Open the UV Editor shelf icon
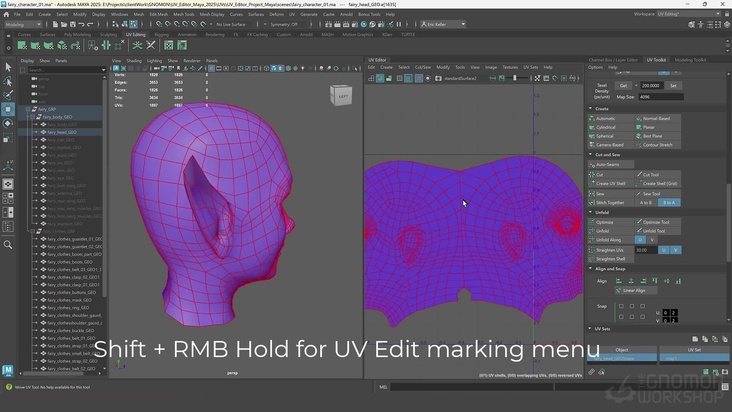This screenshot has height=412, width=732. [169, 45]
